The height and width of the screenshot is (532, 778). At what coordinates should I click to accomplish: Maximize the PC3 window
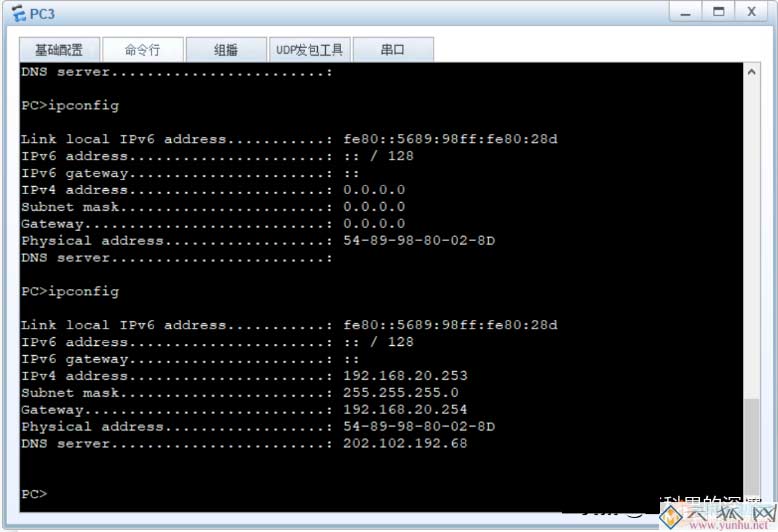click(718, 12)
